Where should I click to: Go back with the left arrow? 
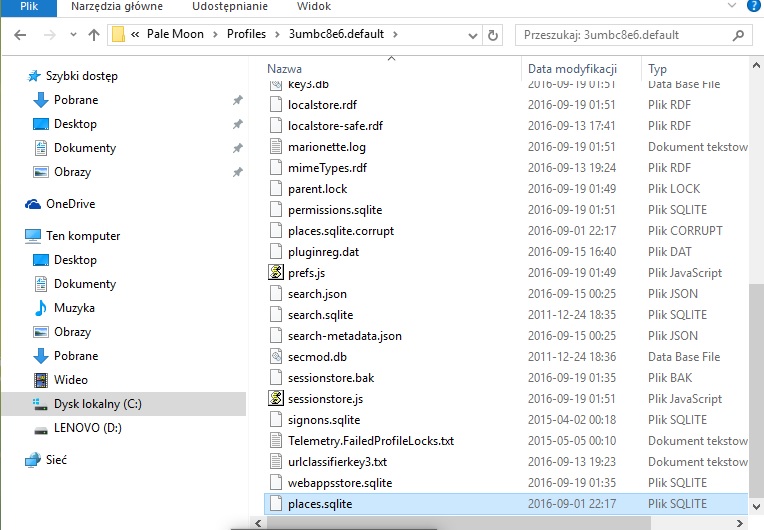(20, 35)
